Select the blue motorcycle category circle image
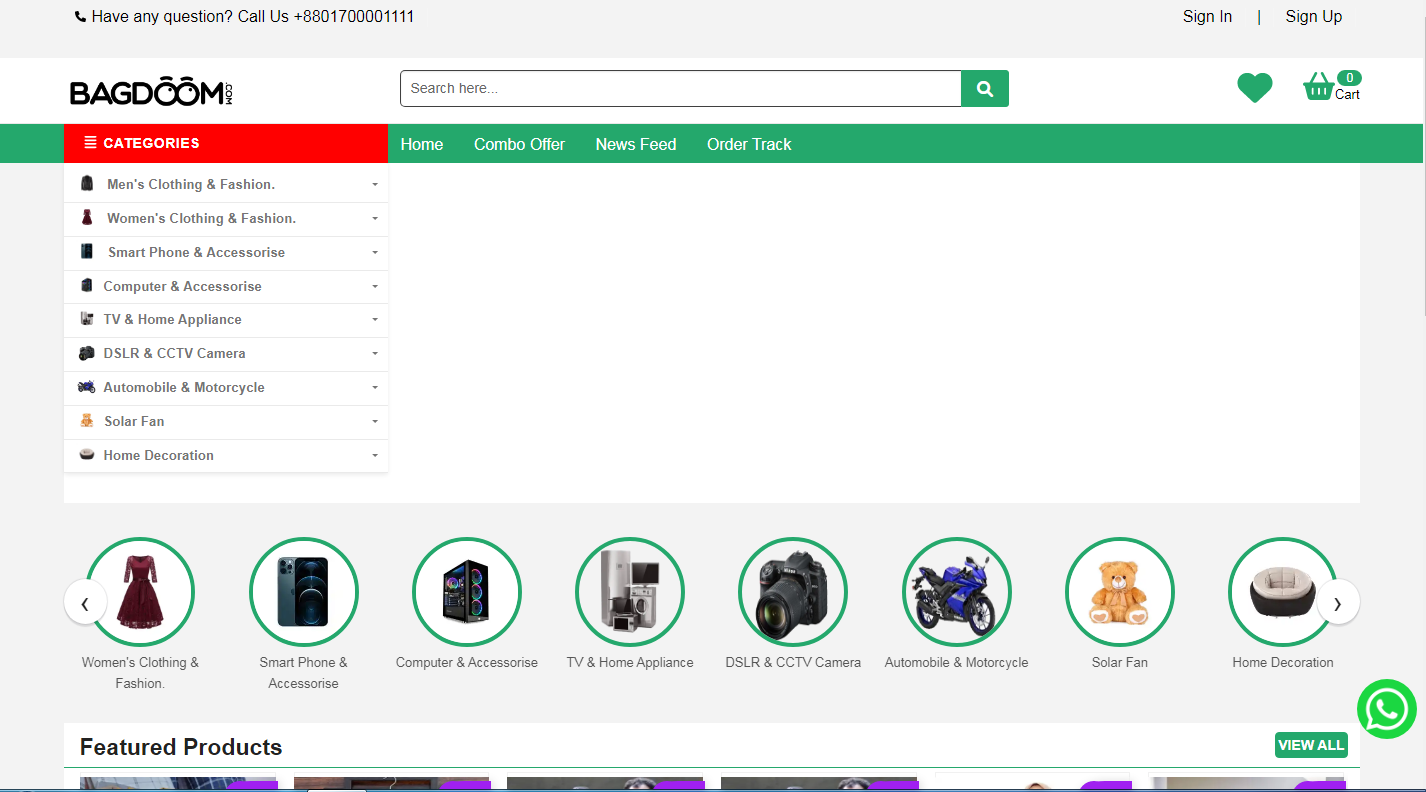 click(956, 592)
